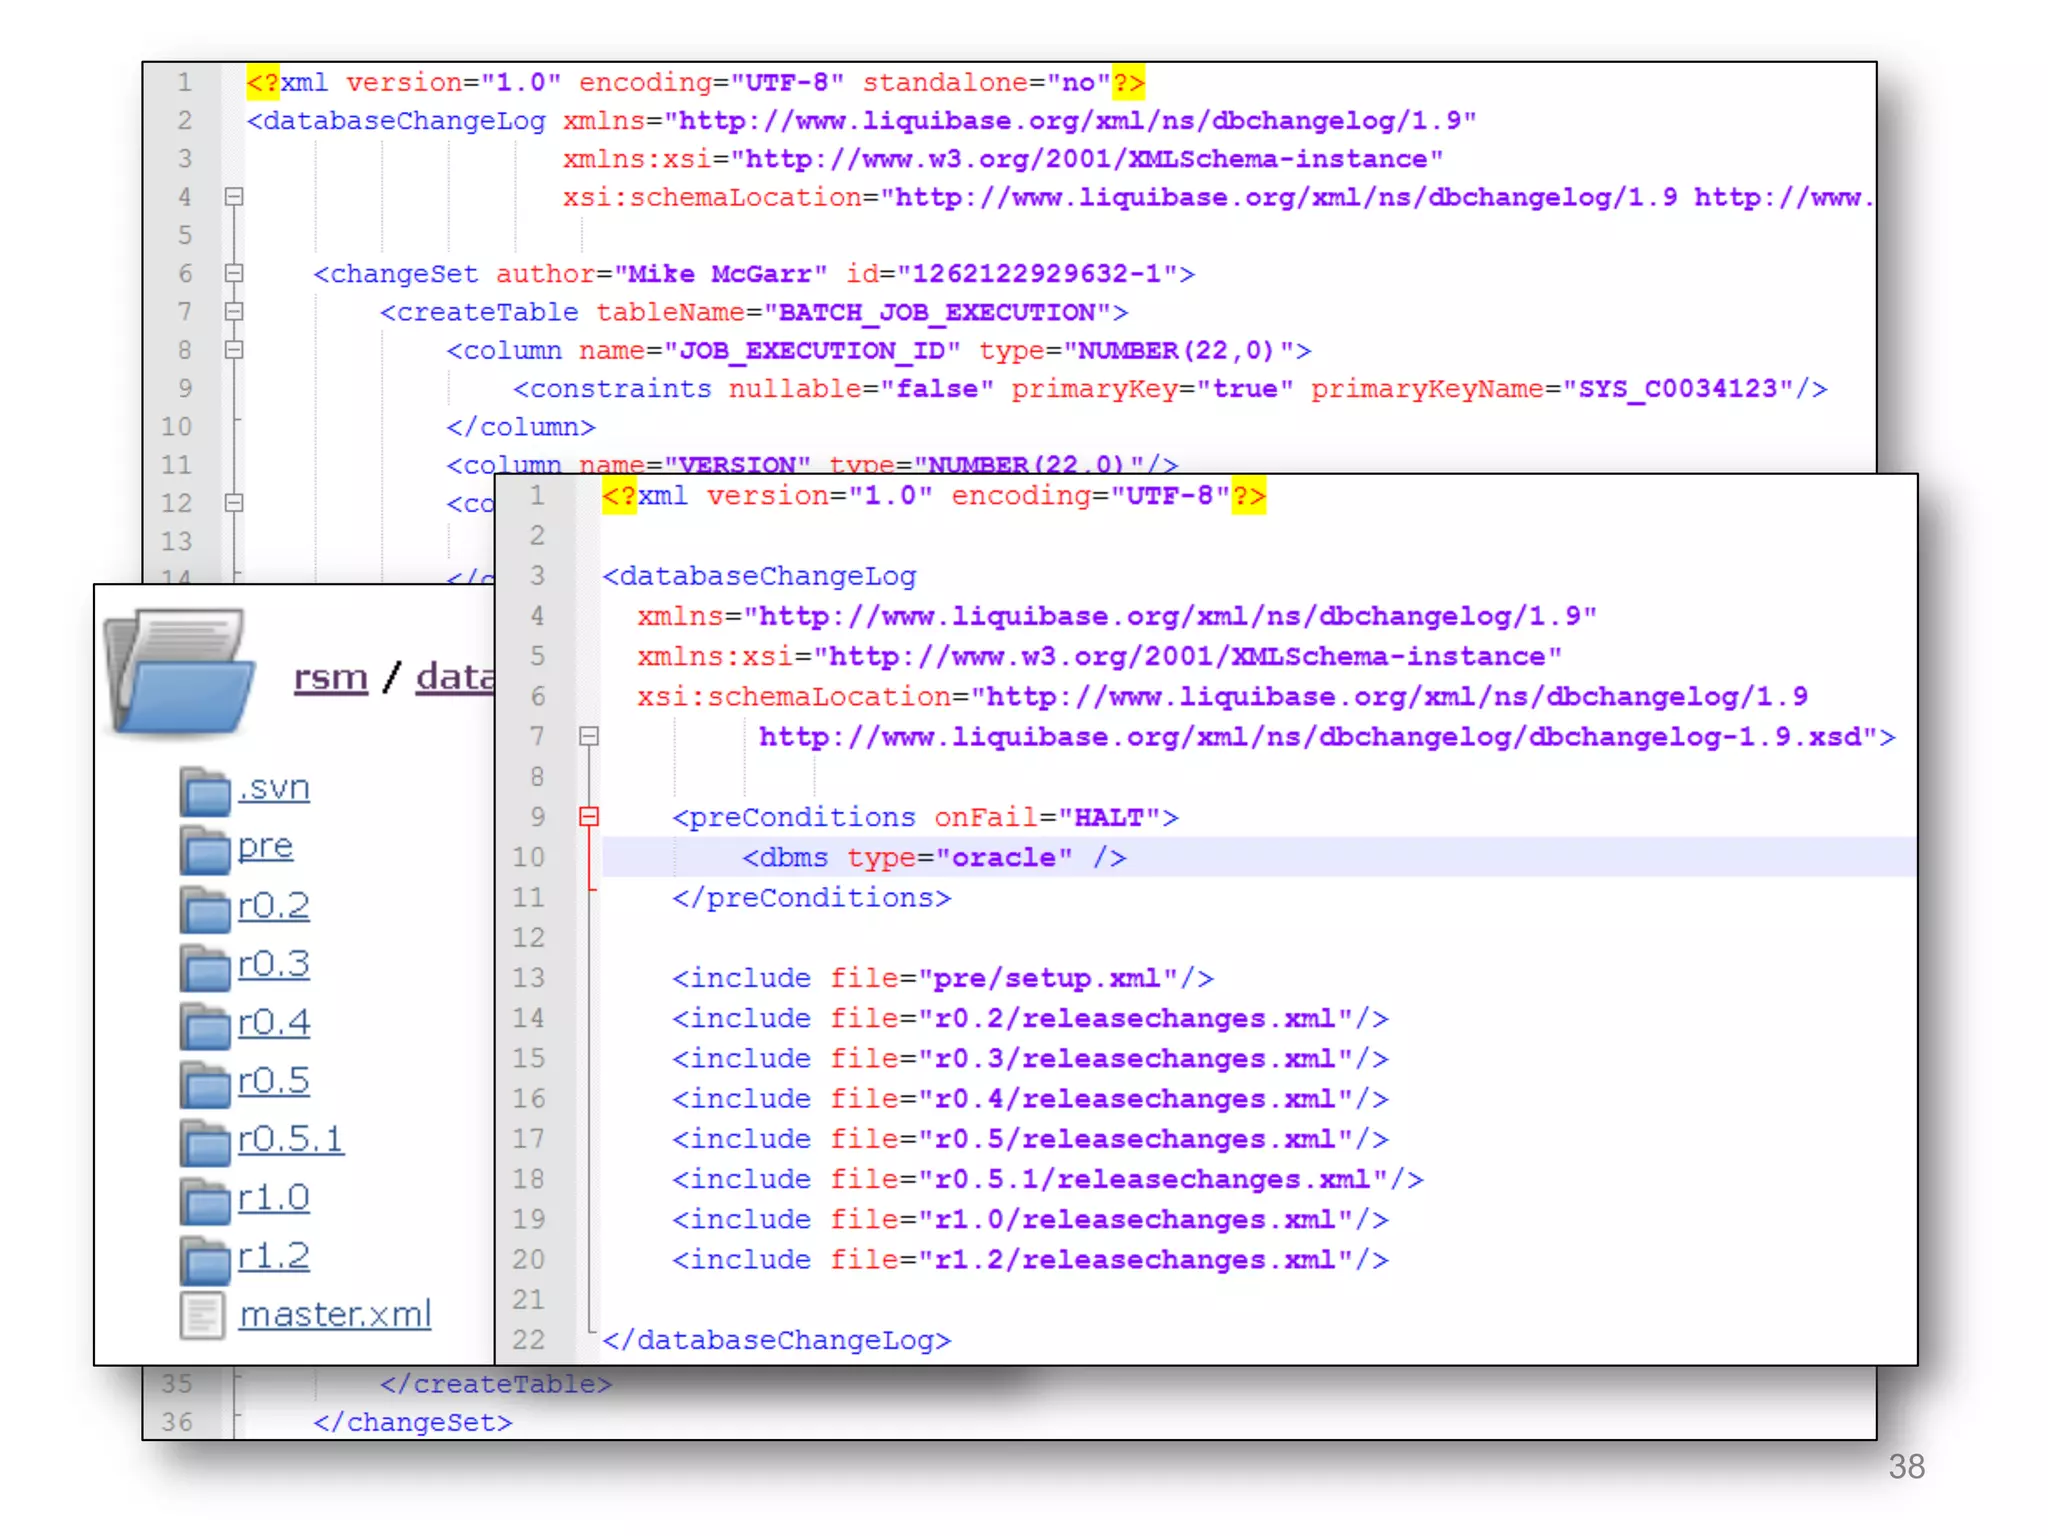Click the r1.2 folder icon
The height and width of the screenshot is (1536, 2048).
[x=206, y=1259]
